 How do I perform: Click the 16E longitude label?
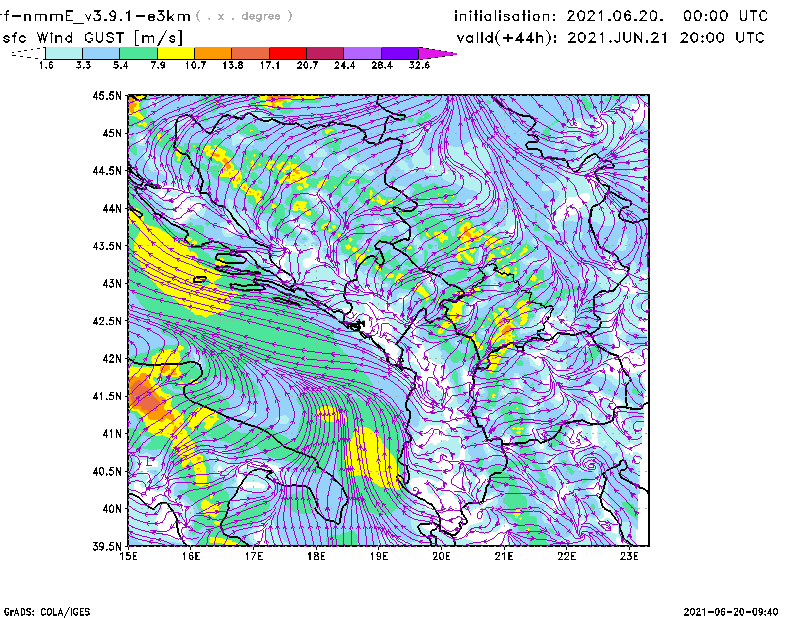click(191, 556)
